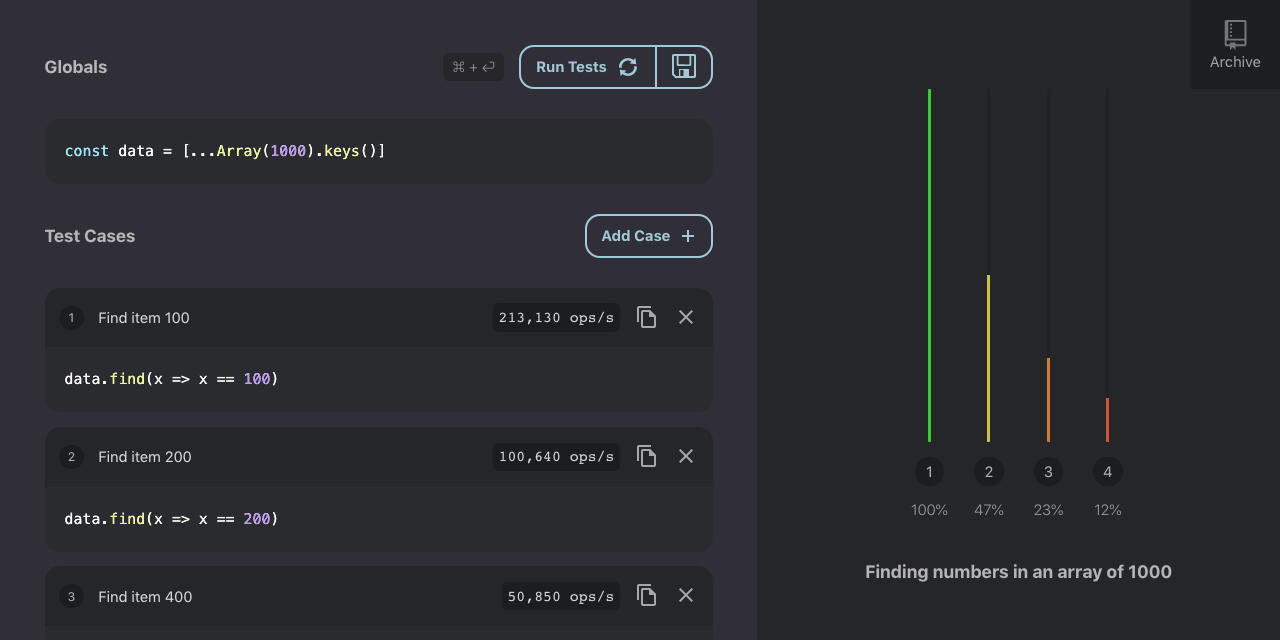This screenshot has width=1280, height=640.
Task: Click the floppy disk save icon
Action: coord(684,66)
